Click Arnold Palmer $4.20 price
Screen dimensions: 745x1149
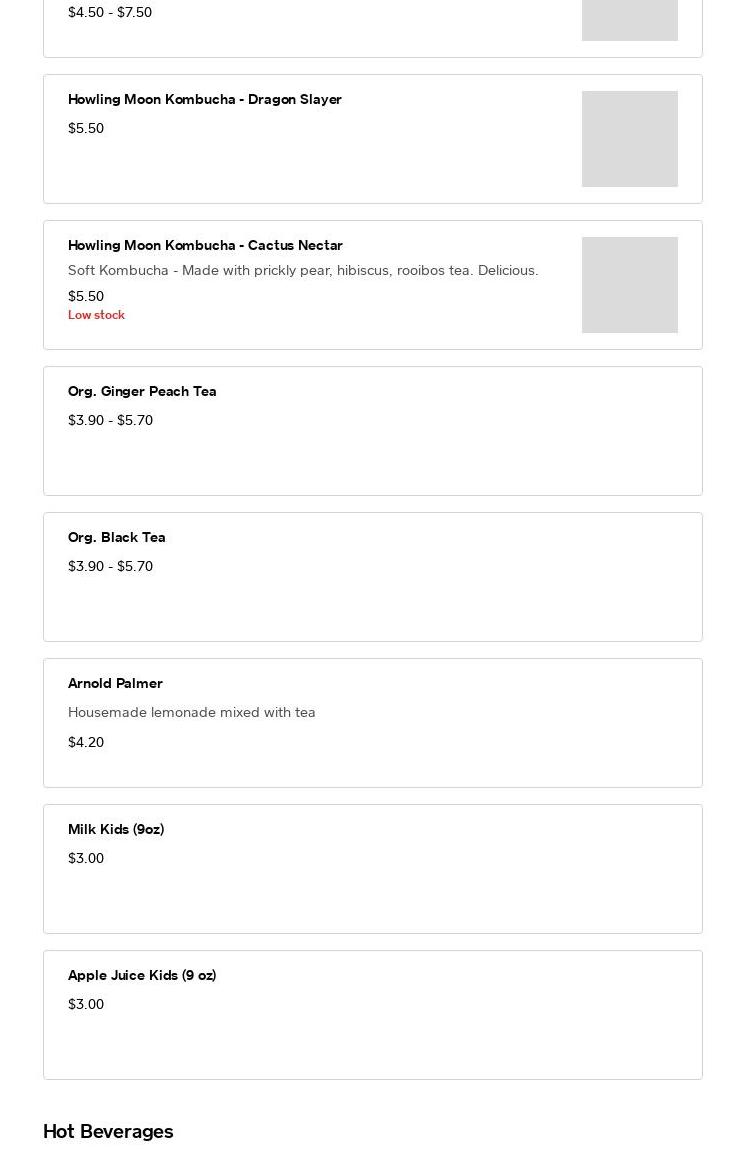(x=86, y=743)
